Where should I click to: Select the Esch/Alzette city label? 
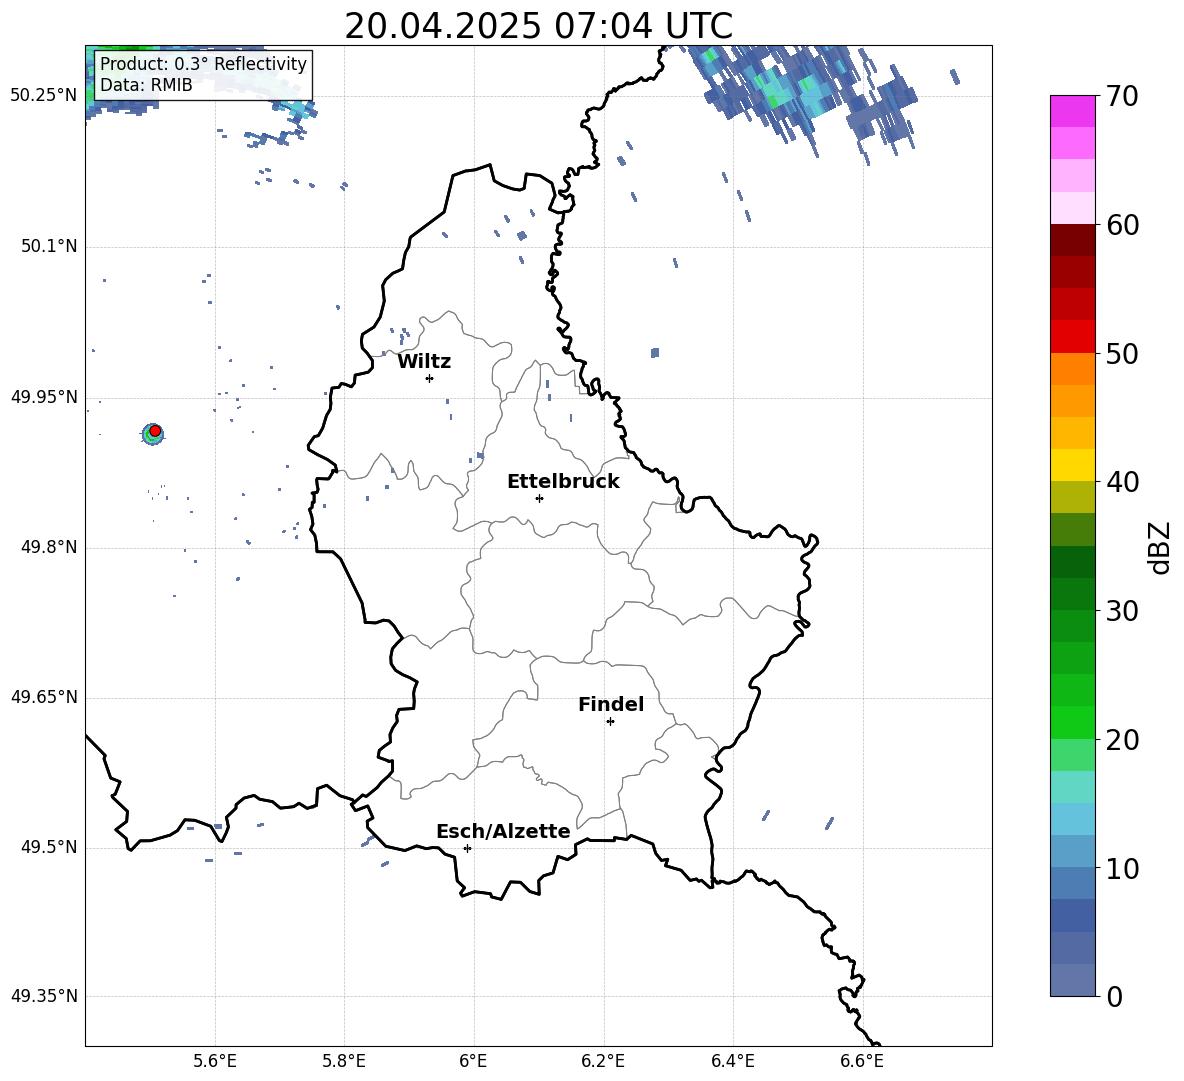click(x=503, y=832)
